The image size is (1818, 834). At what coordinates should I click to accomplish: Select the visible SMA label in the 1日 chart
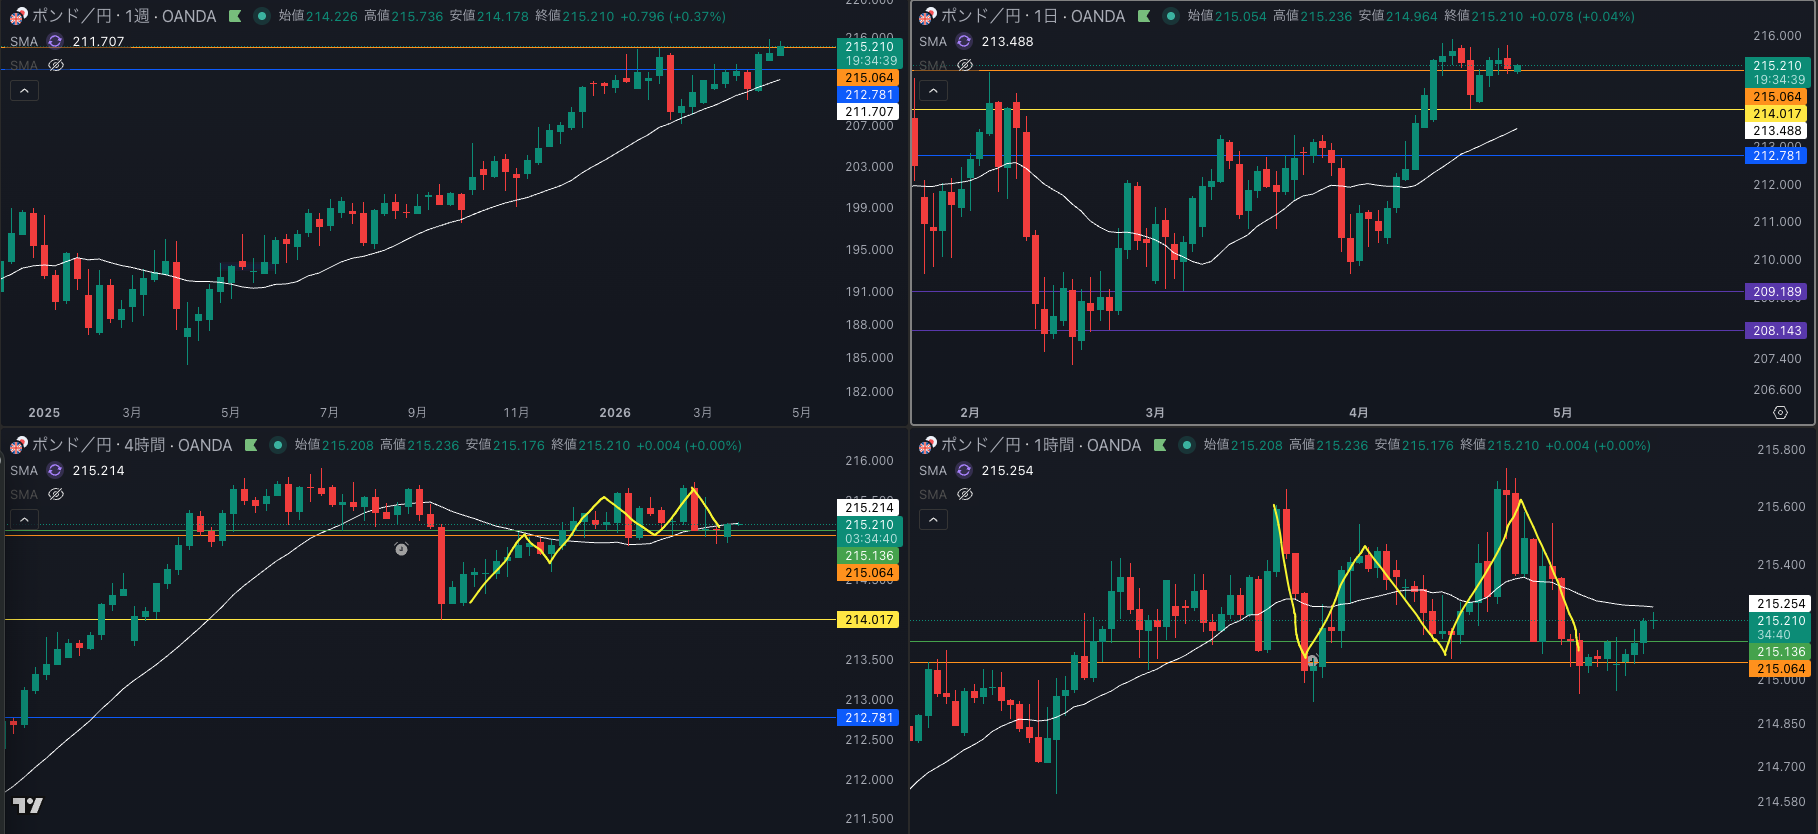click(x=933, y=41)
